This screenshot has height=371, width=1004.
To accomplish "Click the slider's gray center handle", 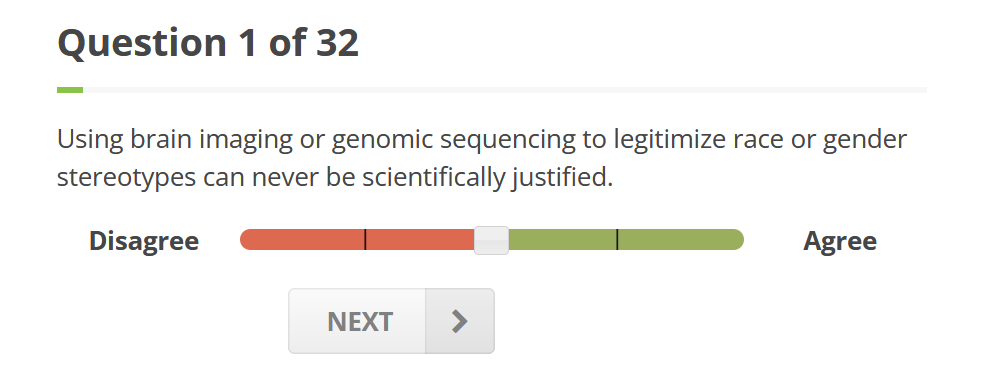I will click(491, 240).
